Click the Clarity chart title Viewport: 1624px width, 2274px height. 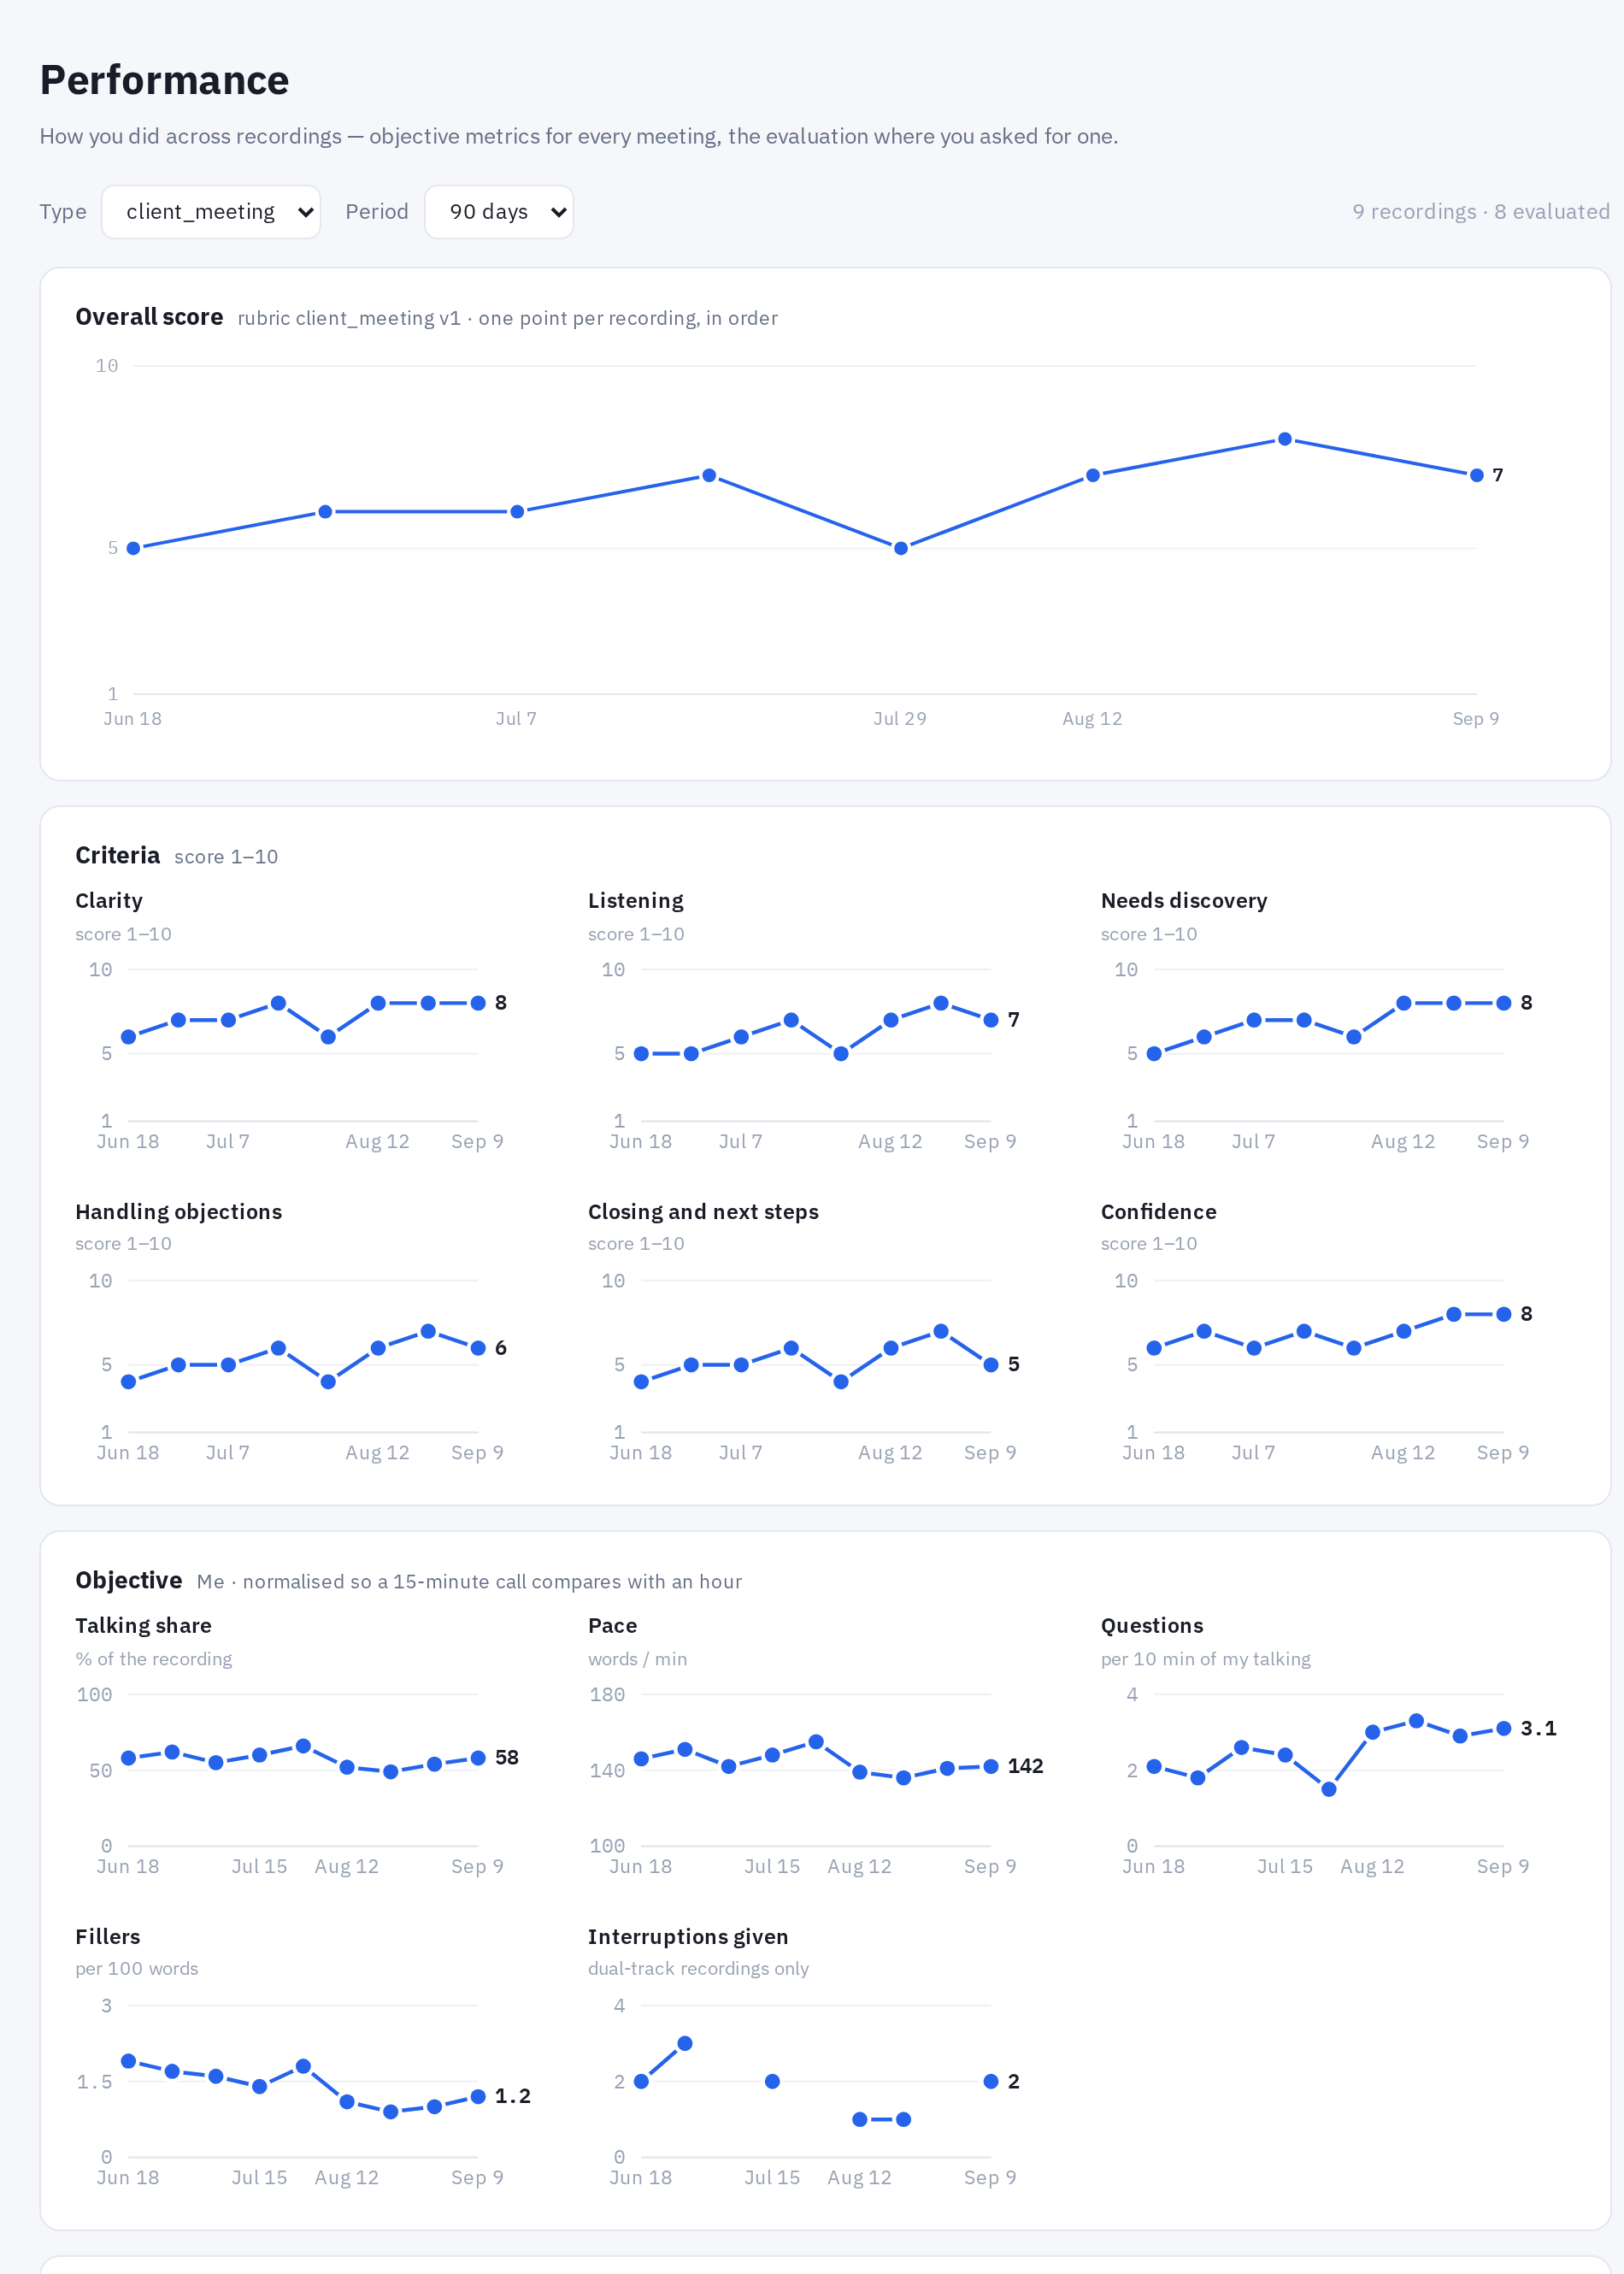(x=109, y=900)
